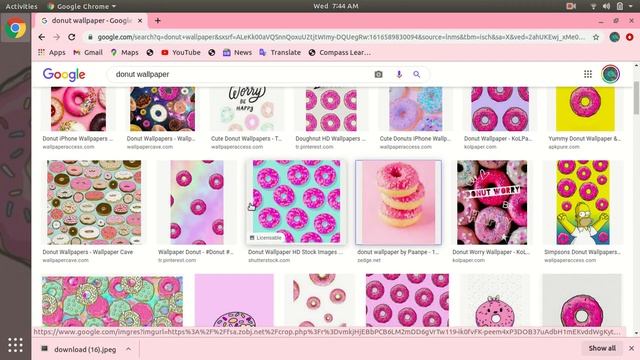Screen dimensions: 640x360
Task: Open Translate bookmark
Action: [x=280, y=52]
